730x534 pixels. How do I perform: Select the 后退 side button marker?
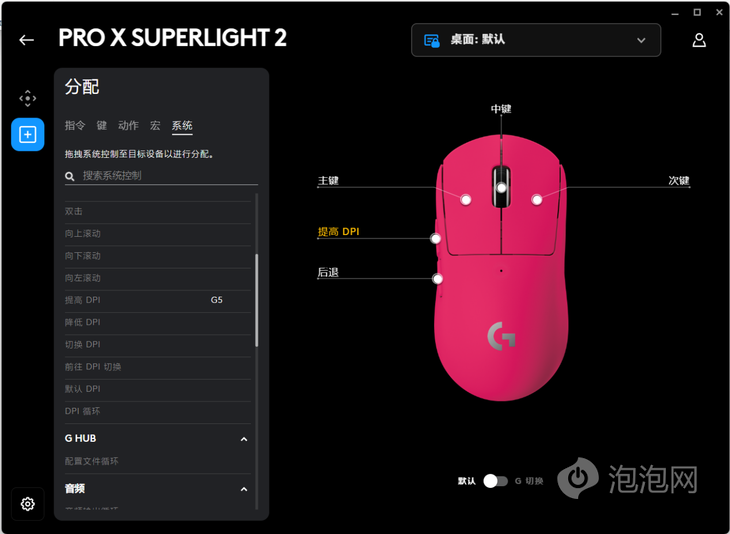pyautogui.click(x=437, y=279)
